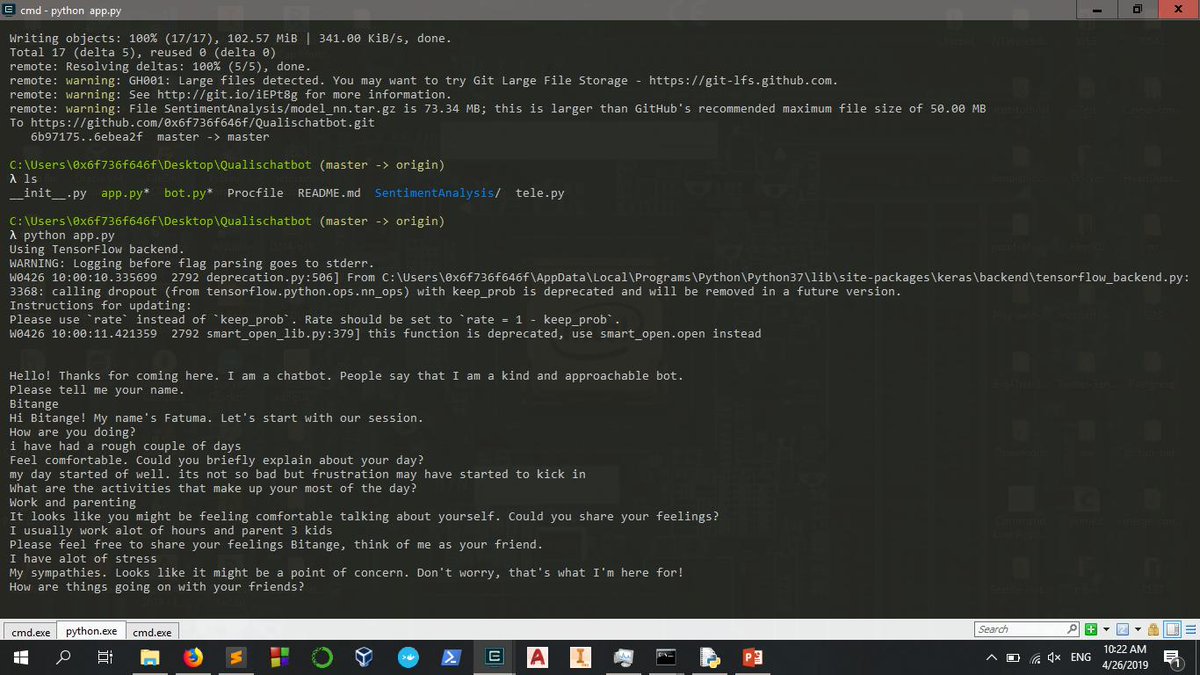Open the dropdown arrow beside the green plus
Viewport: 1200px width, 675px height.
(1106, 630)
